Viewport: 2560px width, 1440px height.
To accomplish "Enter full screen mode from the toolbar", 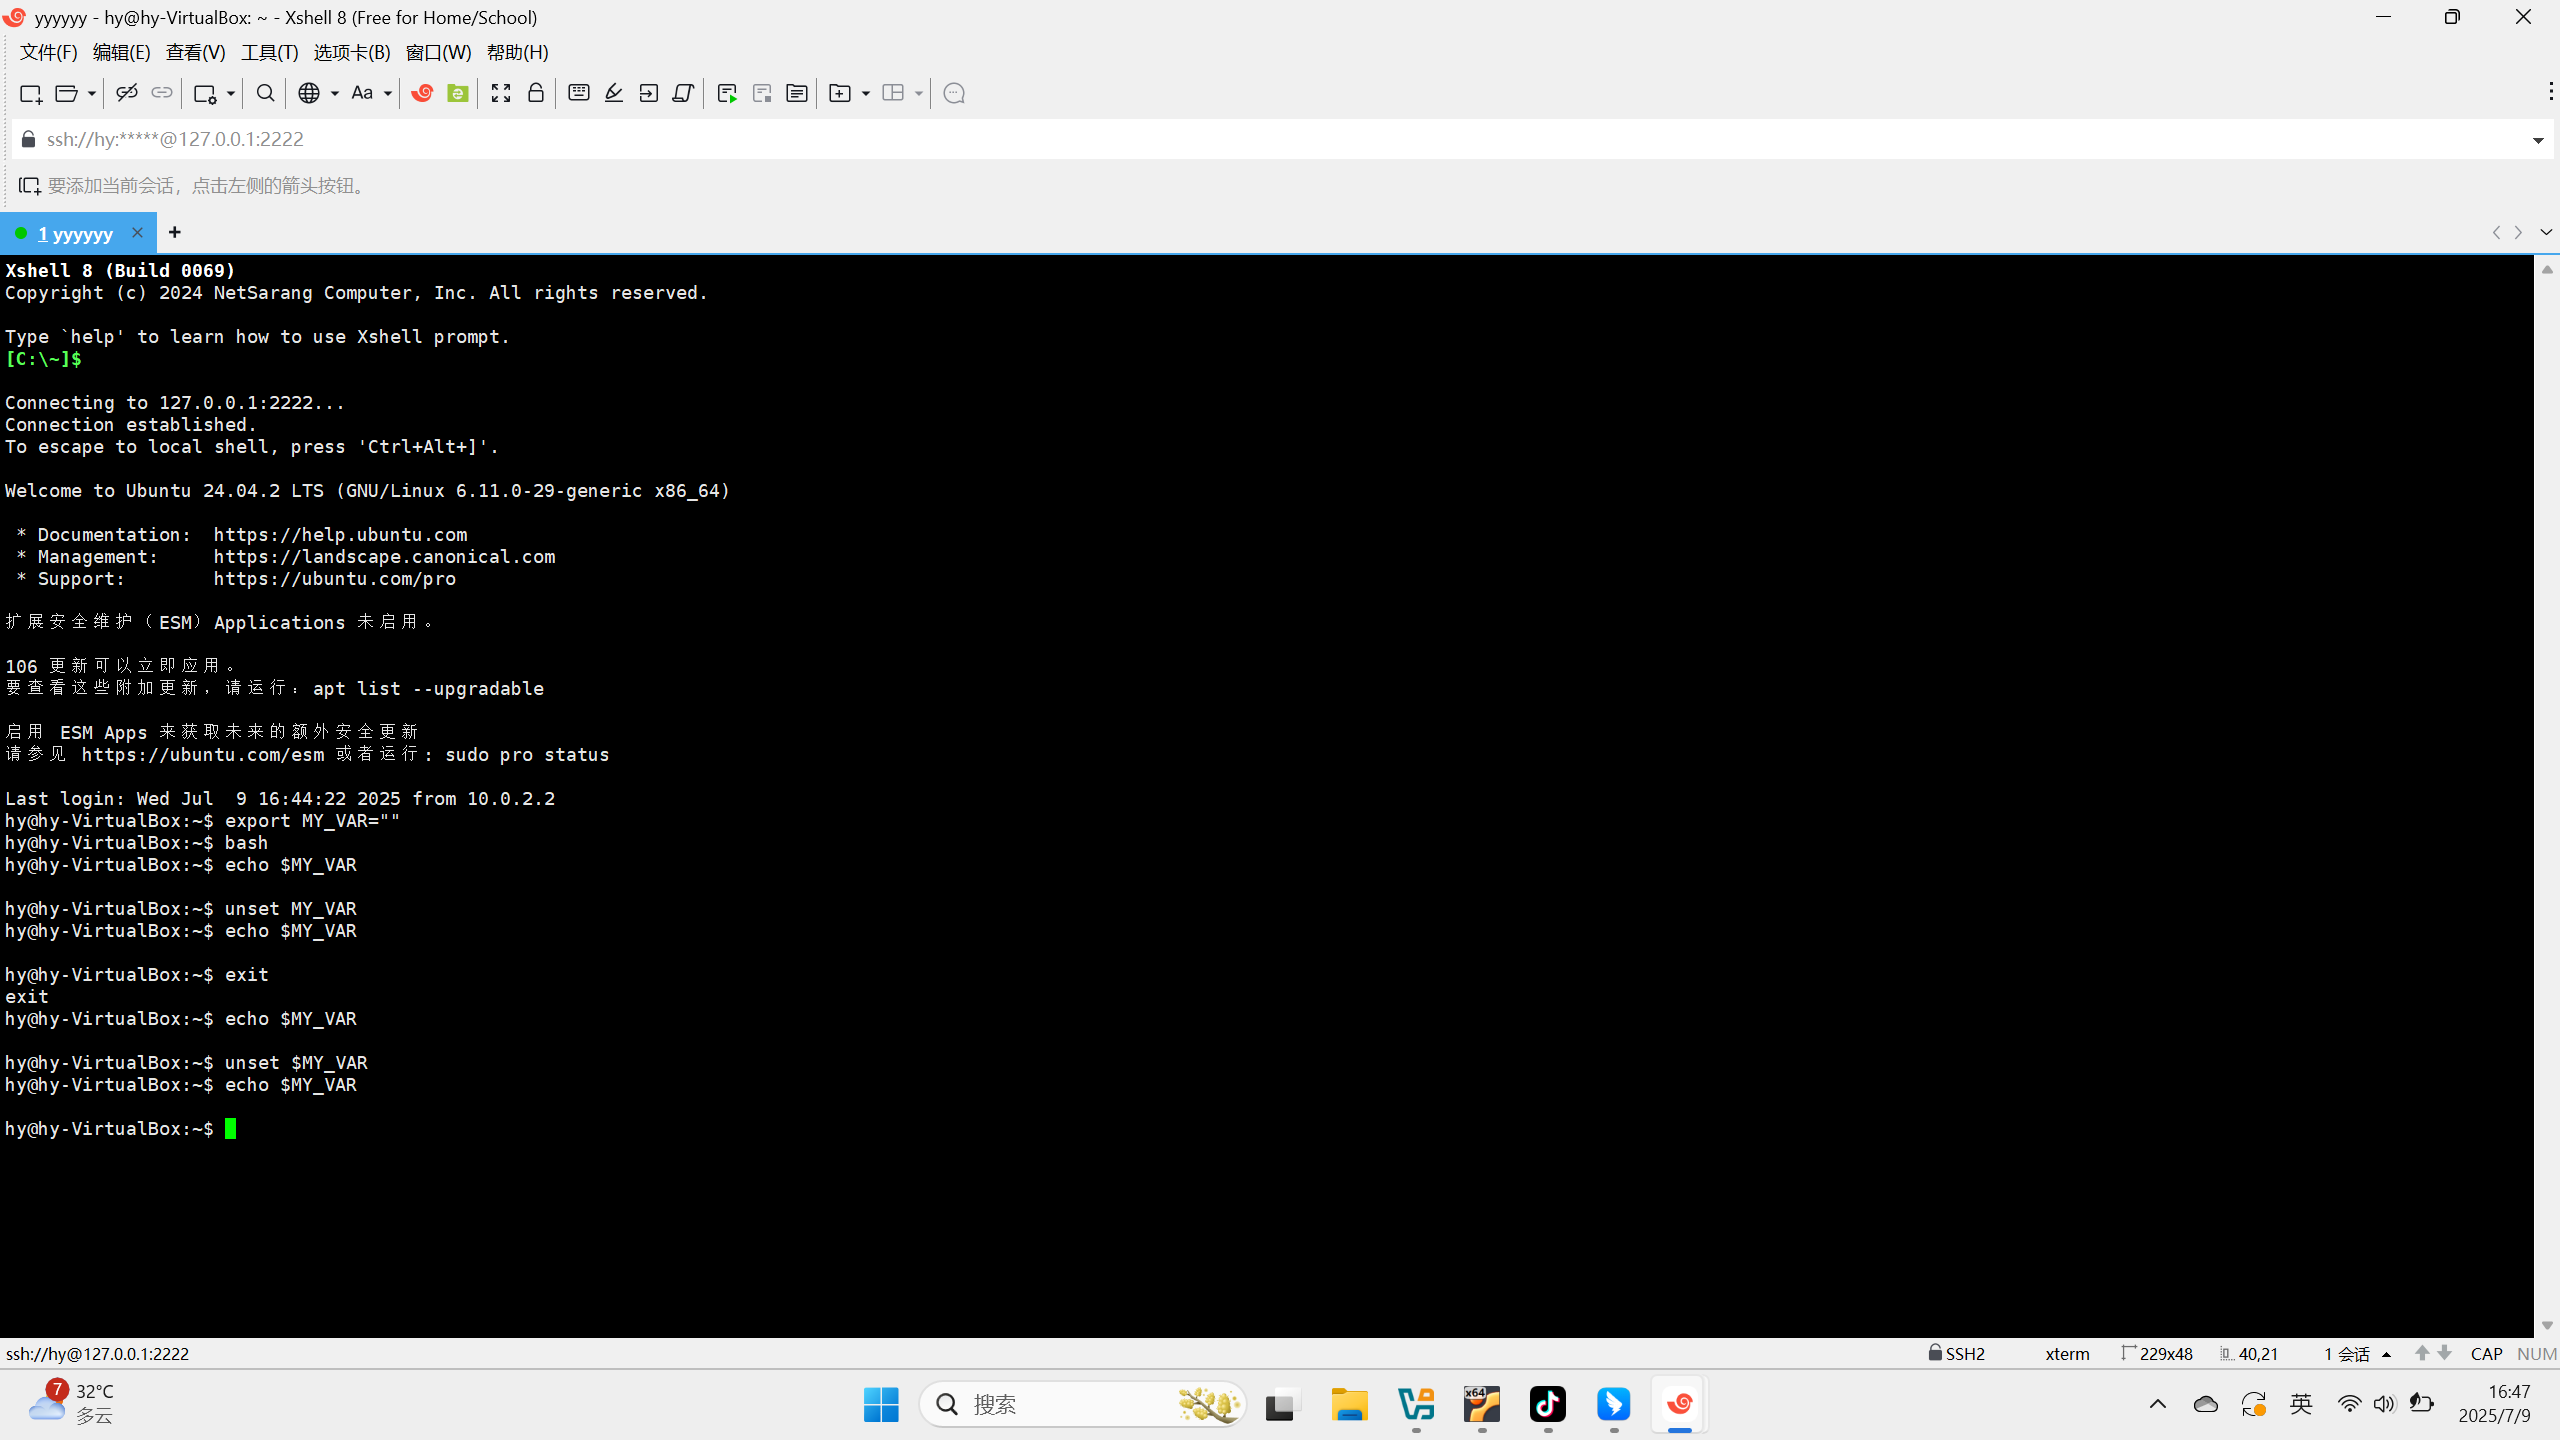I will point(501,93).
